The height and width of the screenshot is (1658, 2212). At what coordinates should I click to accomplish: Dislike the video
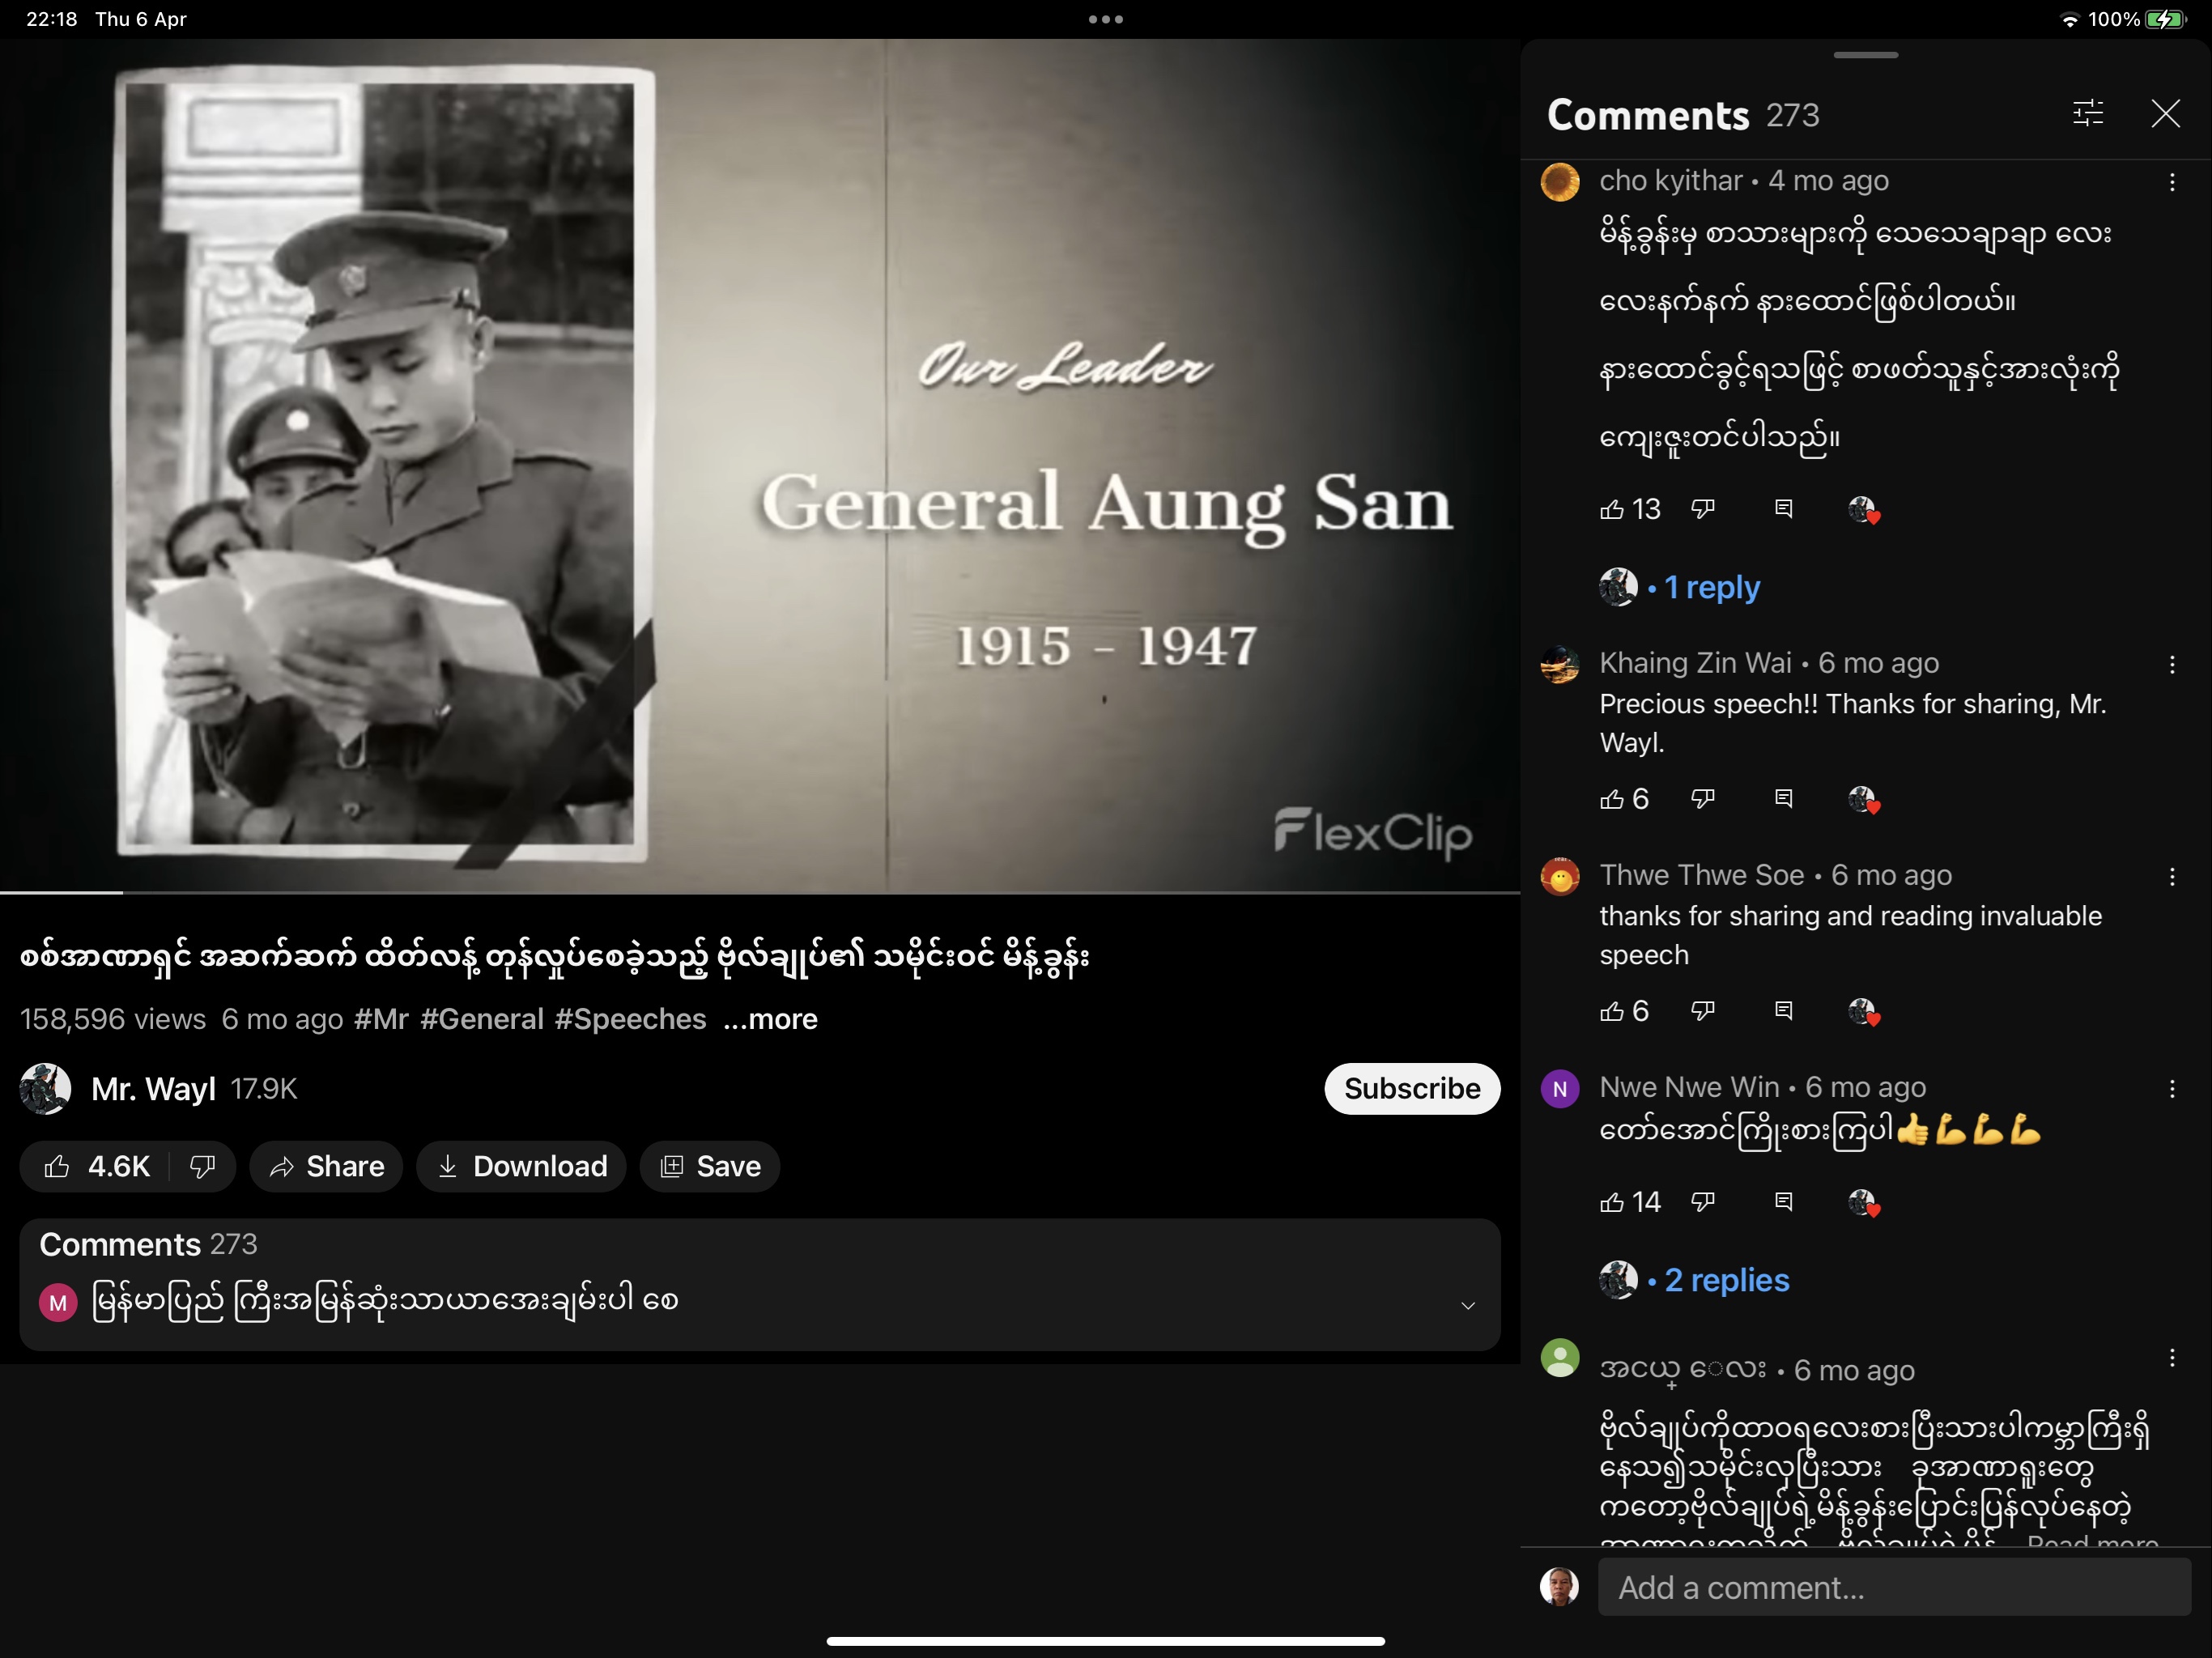(x=202, y=1166)
